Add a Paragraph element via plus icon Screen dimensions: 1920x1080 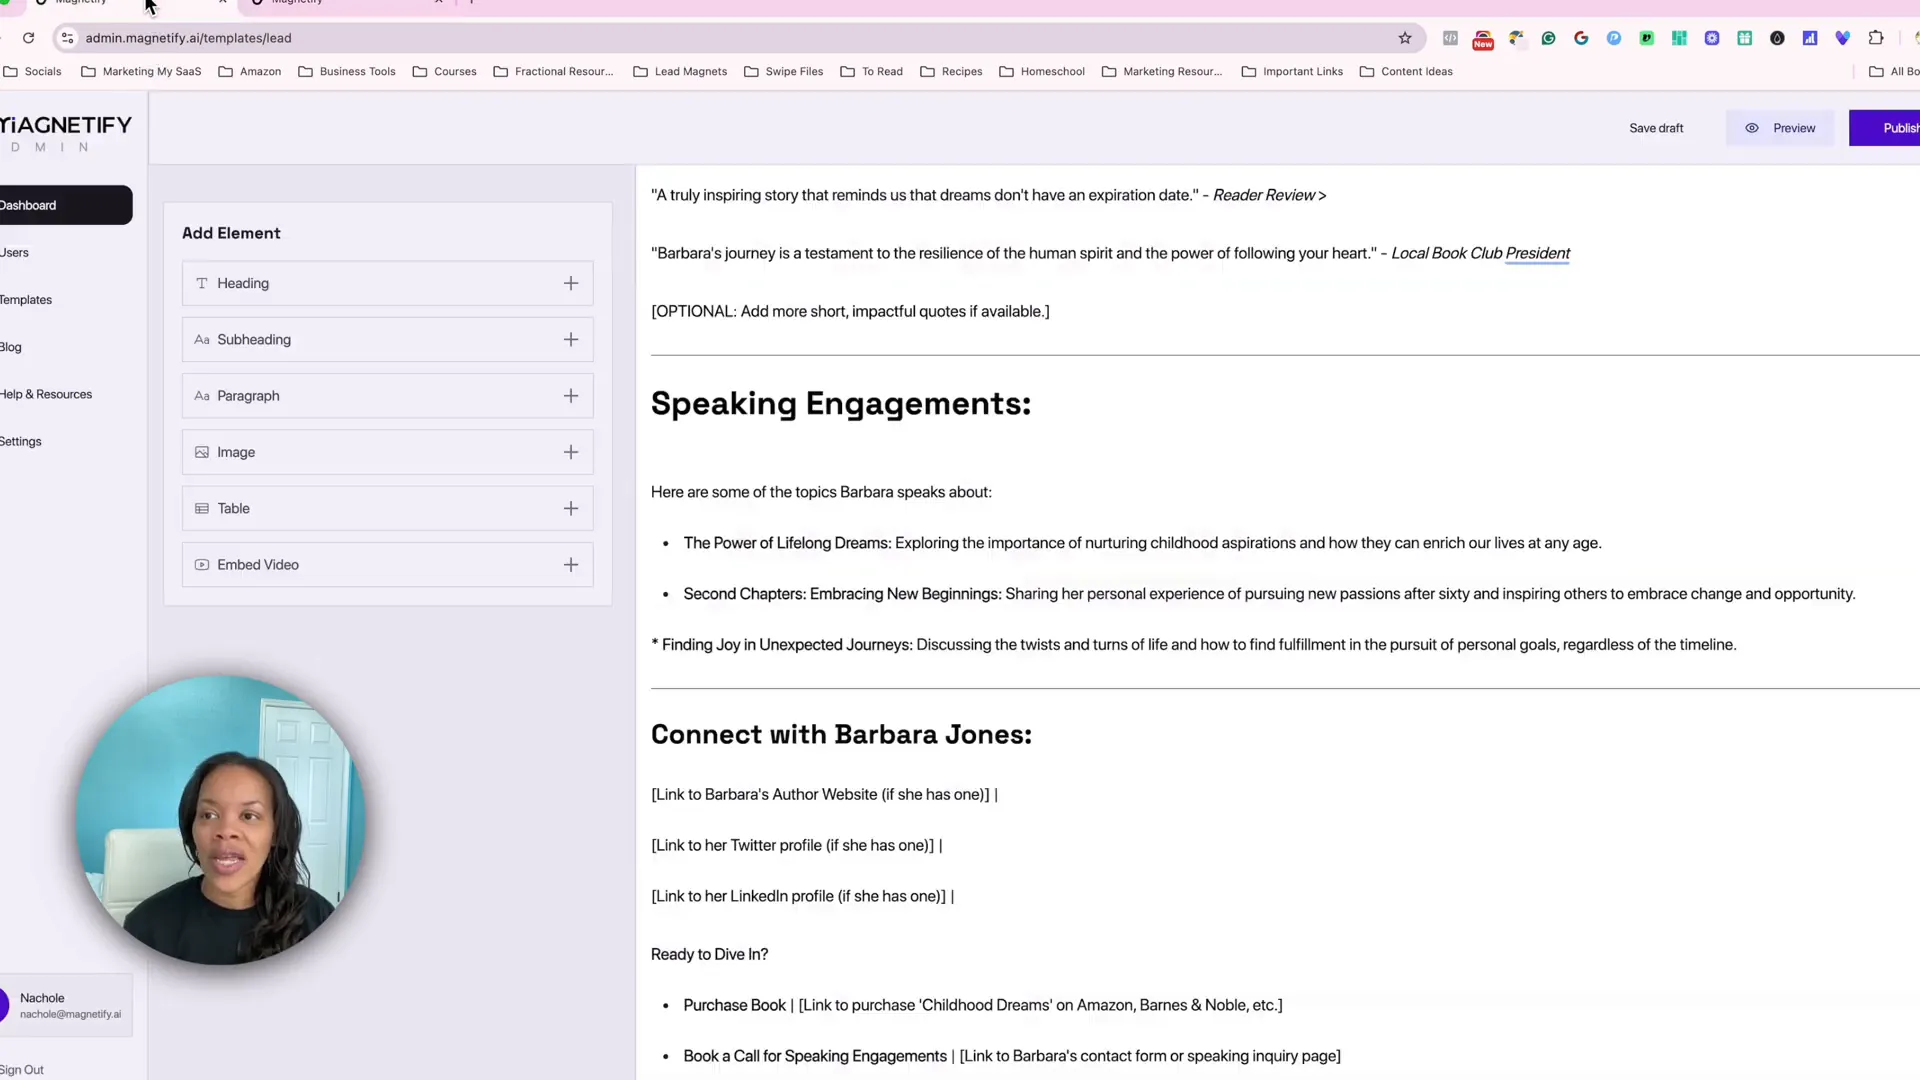point(571,396)
